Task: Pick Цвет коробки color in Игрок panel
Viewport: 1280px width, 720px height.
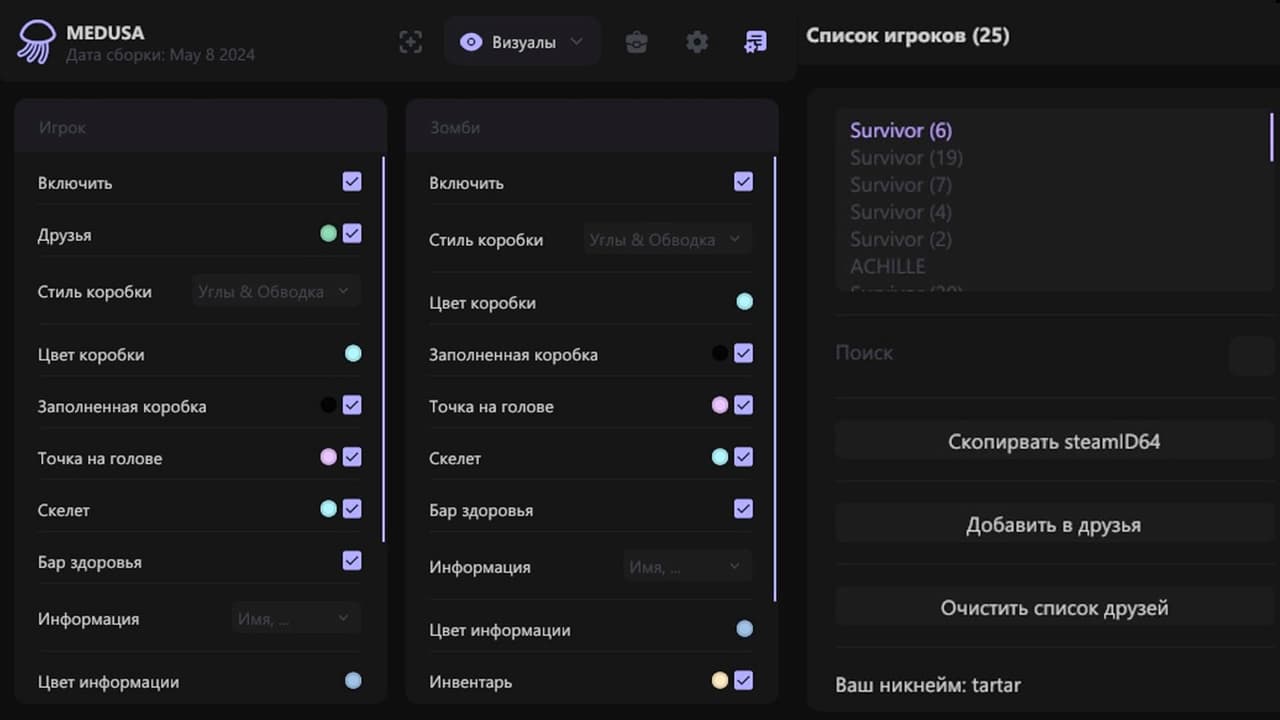Action: click(x=353, y=353)
